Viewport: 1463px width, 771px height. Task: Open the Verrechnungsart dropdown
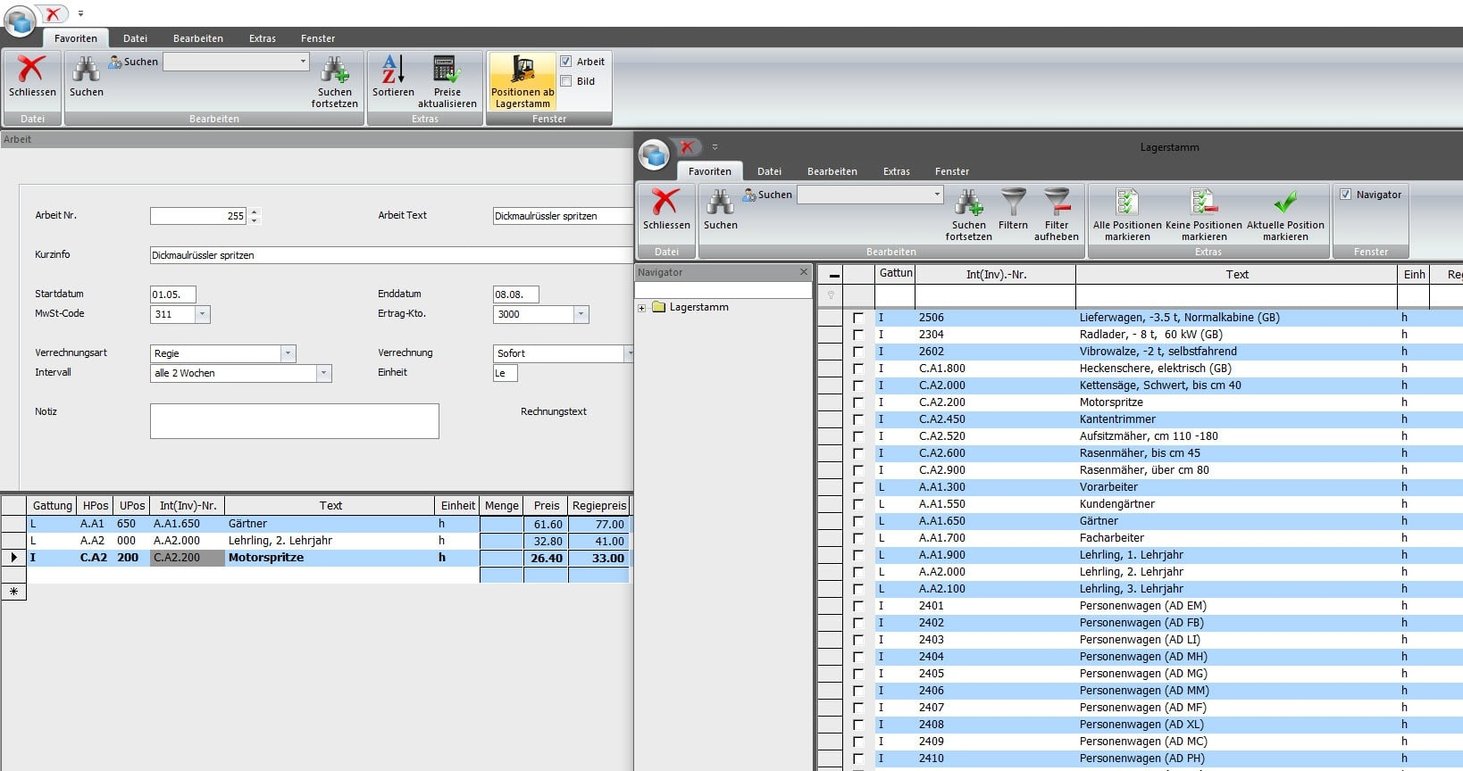click(x=288, y=354)
